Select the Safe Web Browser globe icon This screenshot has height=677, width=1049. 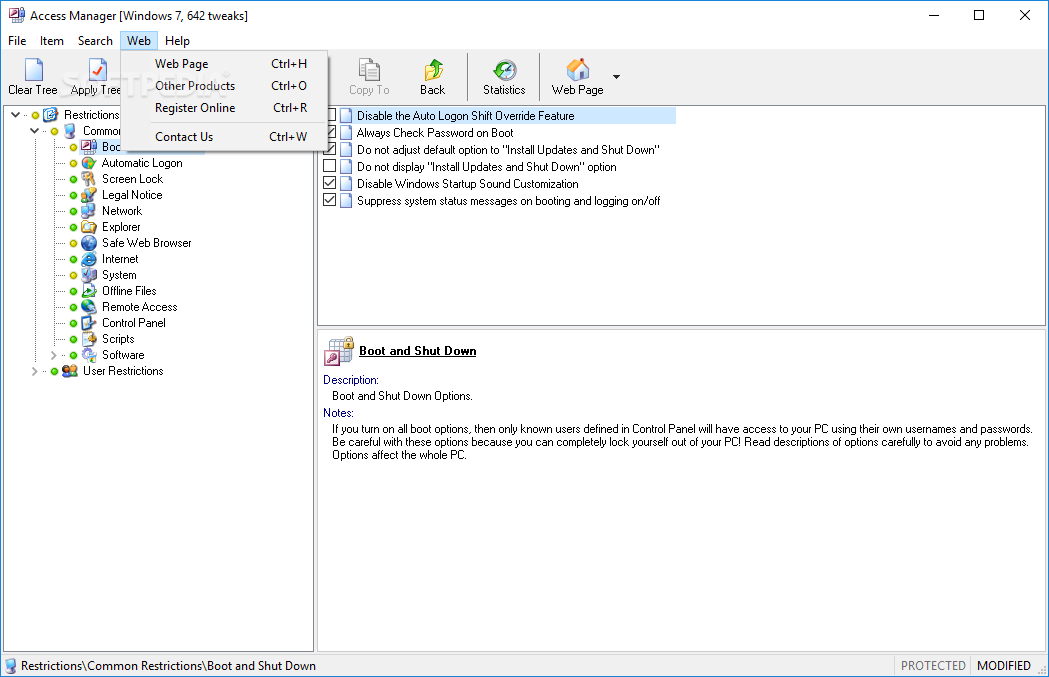tap(89, 244)
